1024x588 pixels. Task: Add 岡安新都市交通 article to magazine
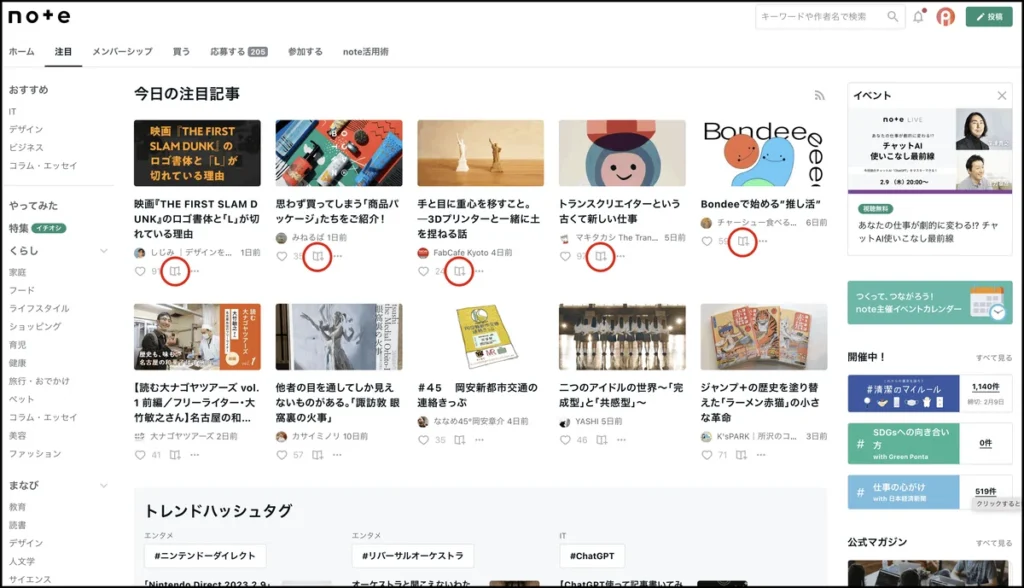(x=460, y=440)
